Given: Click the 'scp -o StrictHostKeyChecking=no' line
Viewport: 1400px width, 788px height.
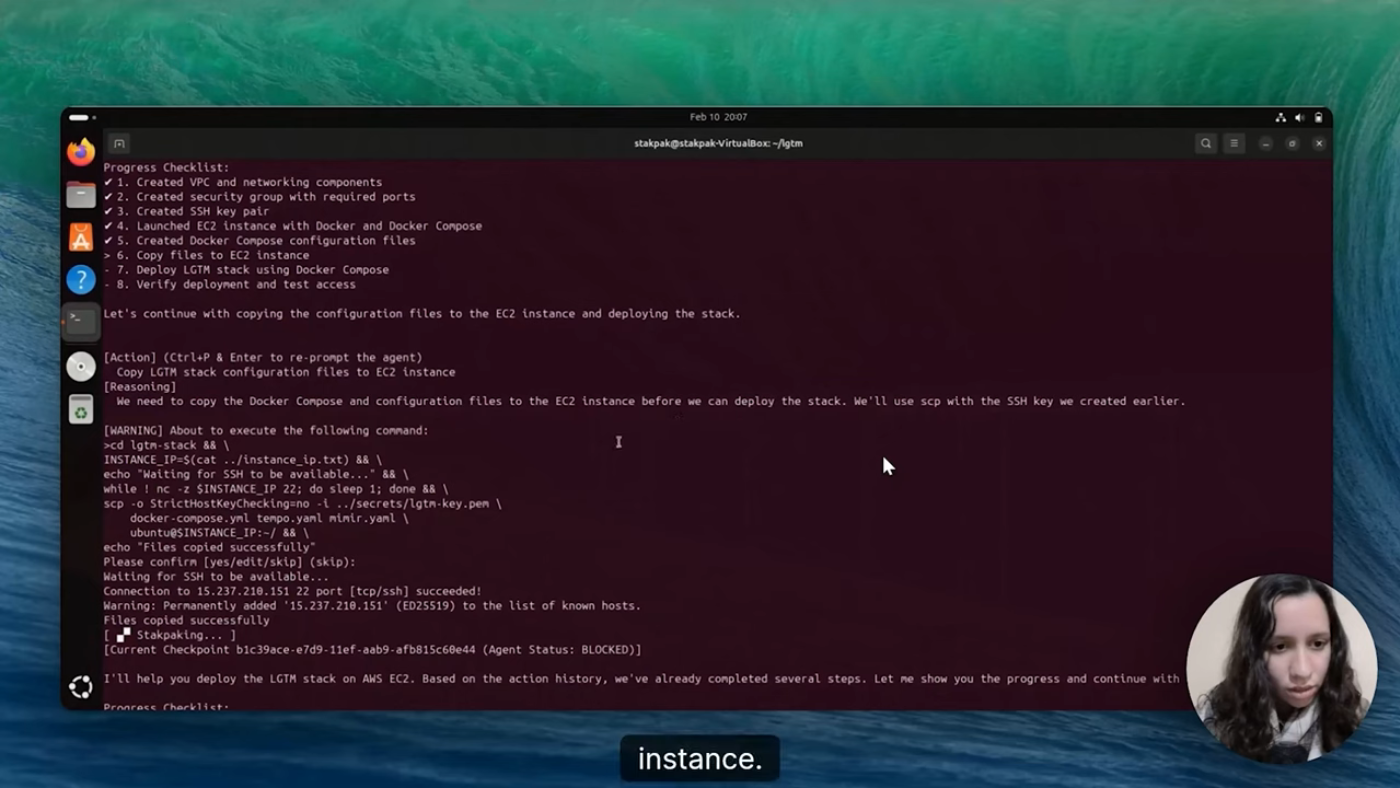Looking at the screenshot, I should pyautogui.click(x=302, y=503).
